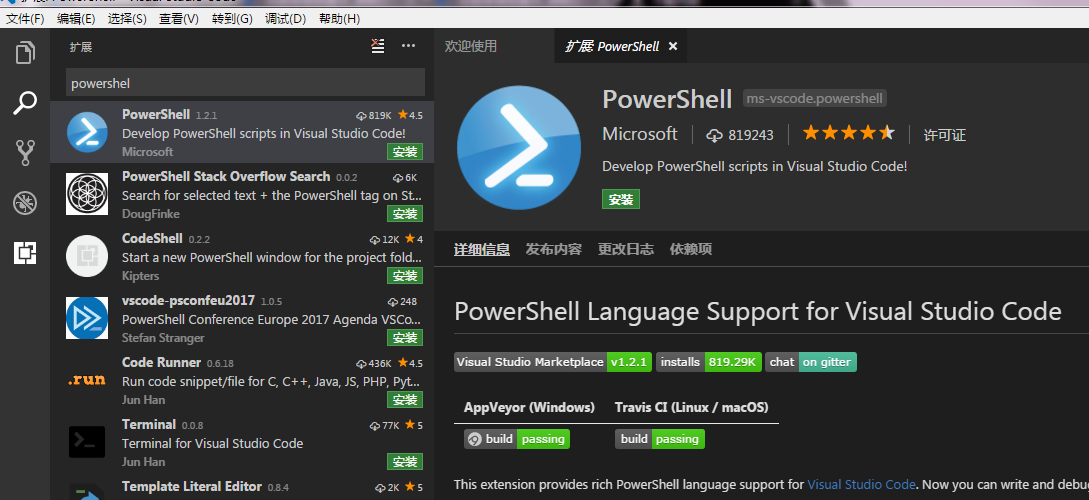Open the Debug bug icon
Screen dimensions: 1089x500
[x=25, y=203]
